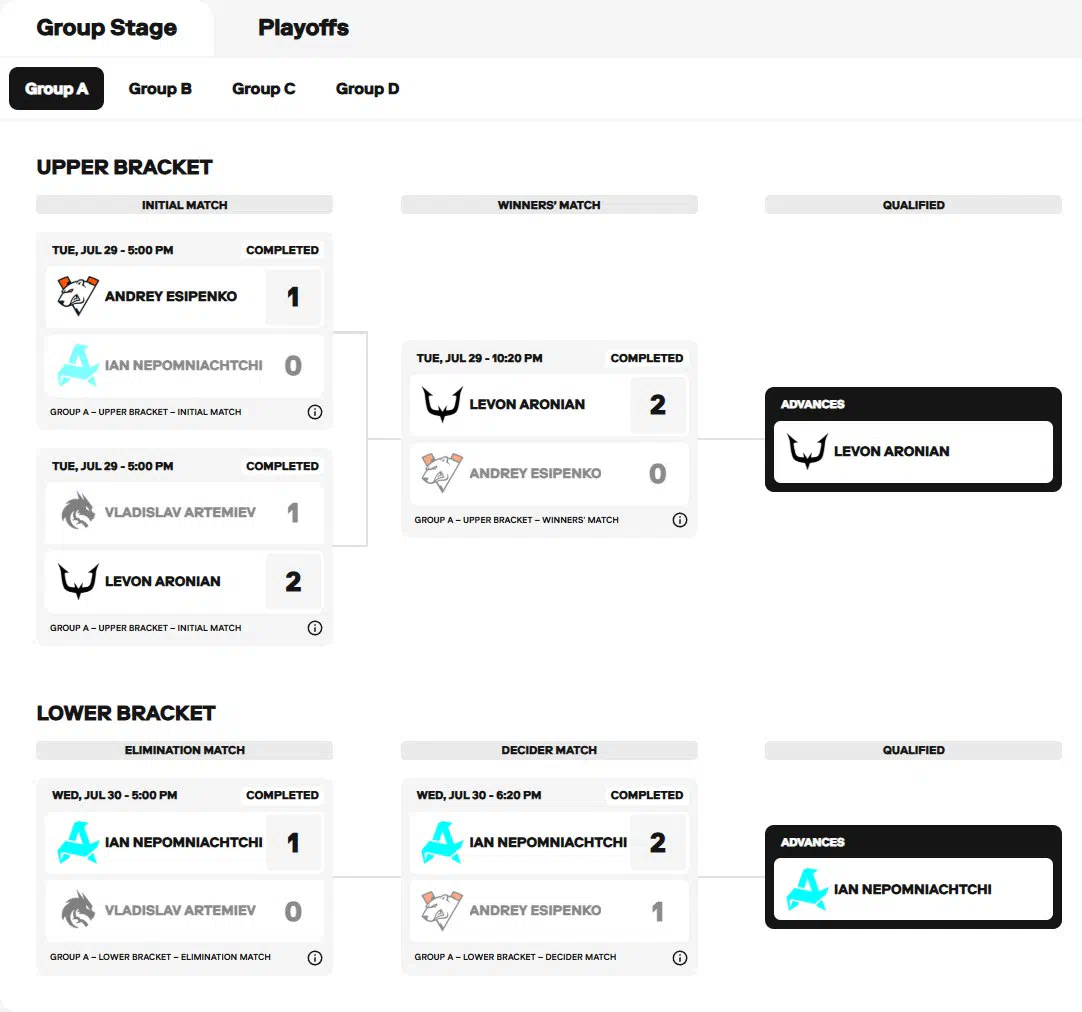Click the Winners' Match column header
The width and height of the screenshot is (1082, 1012).
[549, 205]
